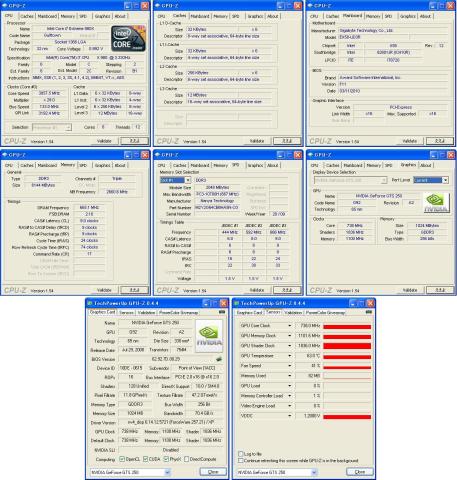
Task: Open the GPU Temperature sensor dropdown arrow
Action: coord(289,356)
